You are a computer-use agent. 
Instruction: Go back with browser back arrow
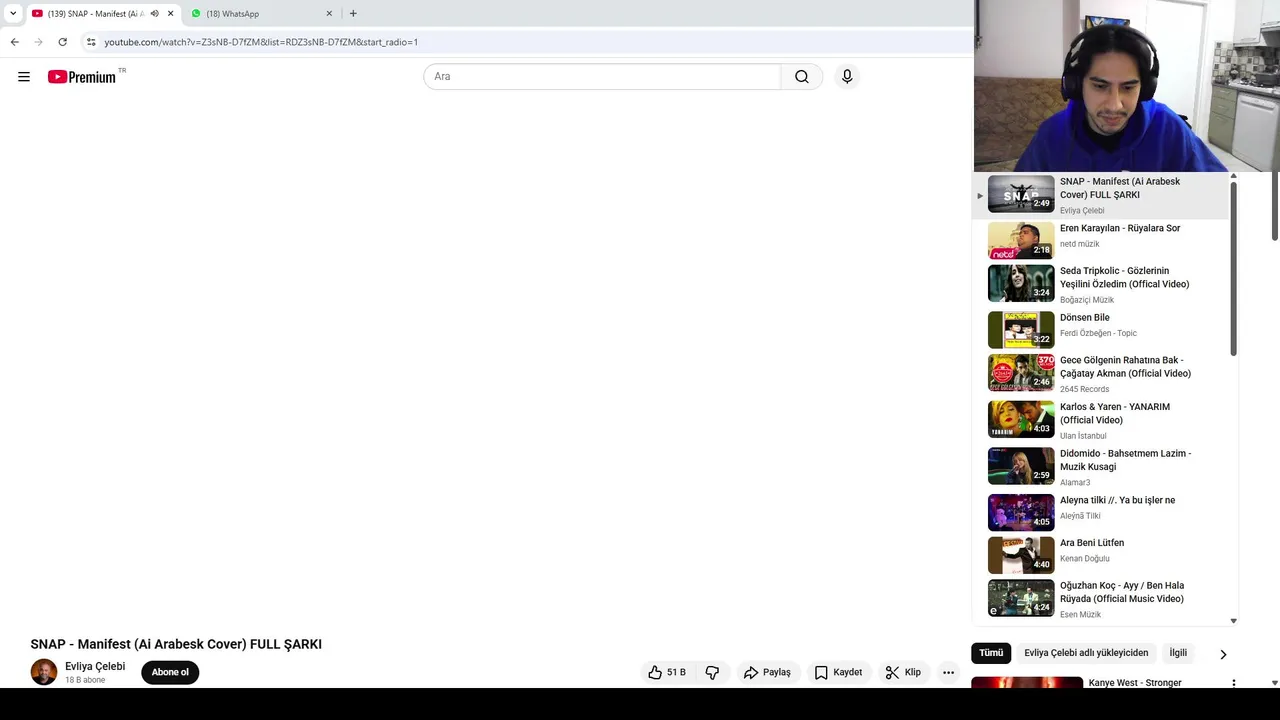15,42
